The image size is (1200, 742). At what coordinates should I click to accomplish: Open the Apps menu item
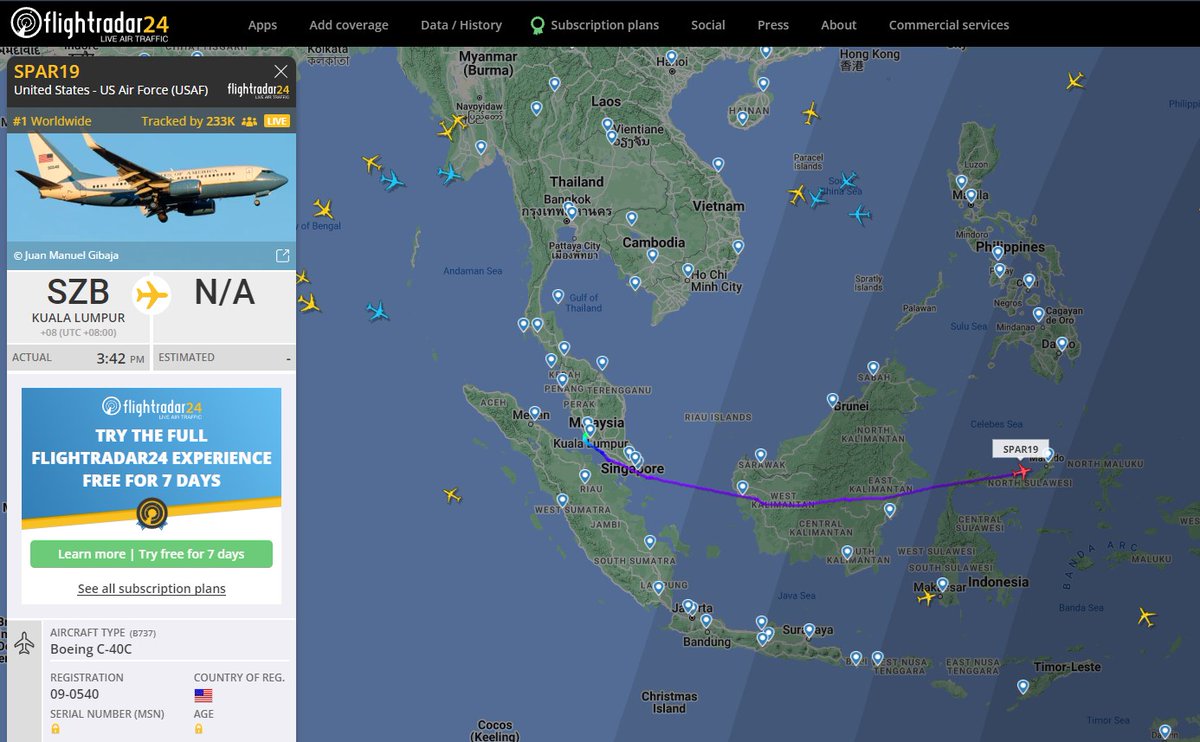click(262, 25)
